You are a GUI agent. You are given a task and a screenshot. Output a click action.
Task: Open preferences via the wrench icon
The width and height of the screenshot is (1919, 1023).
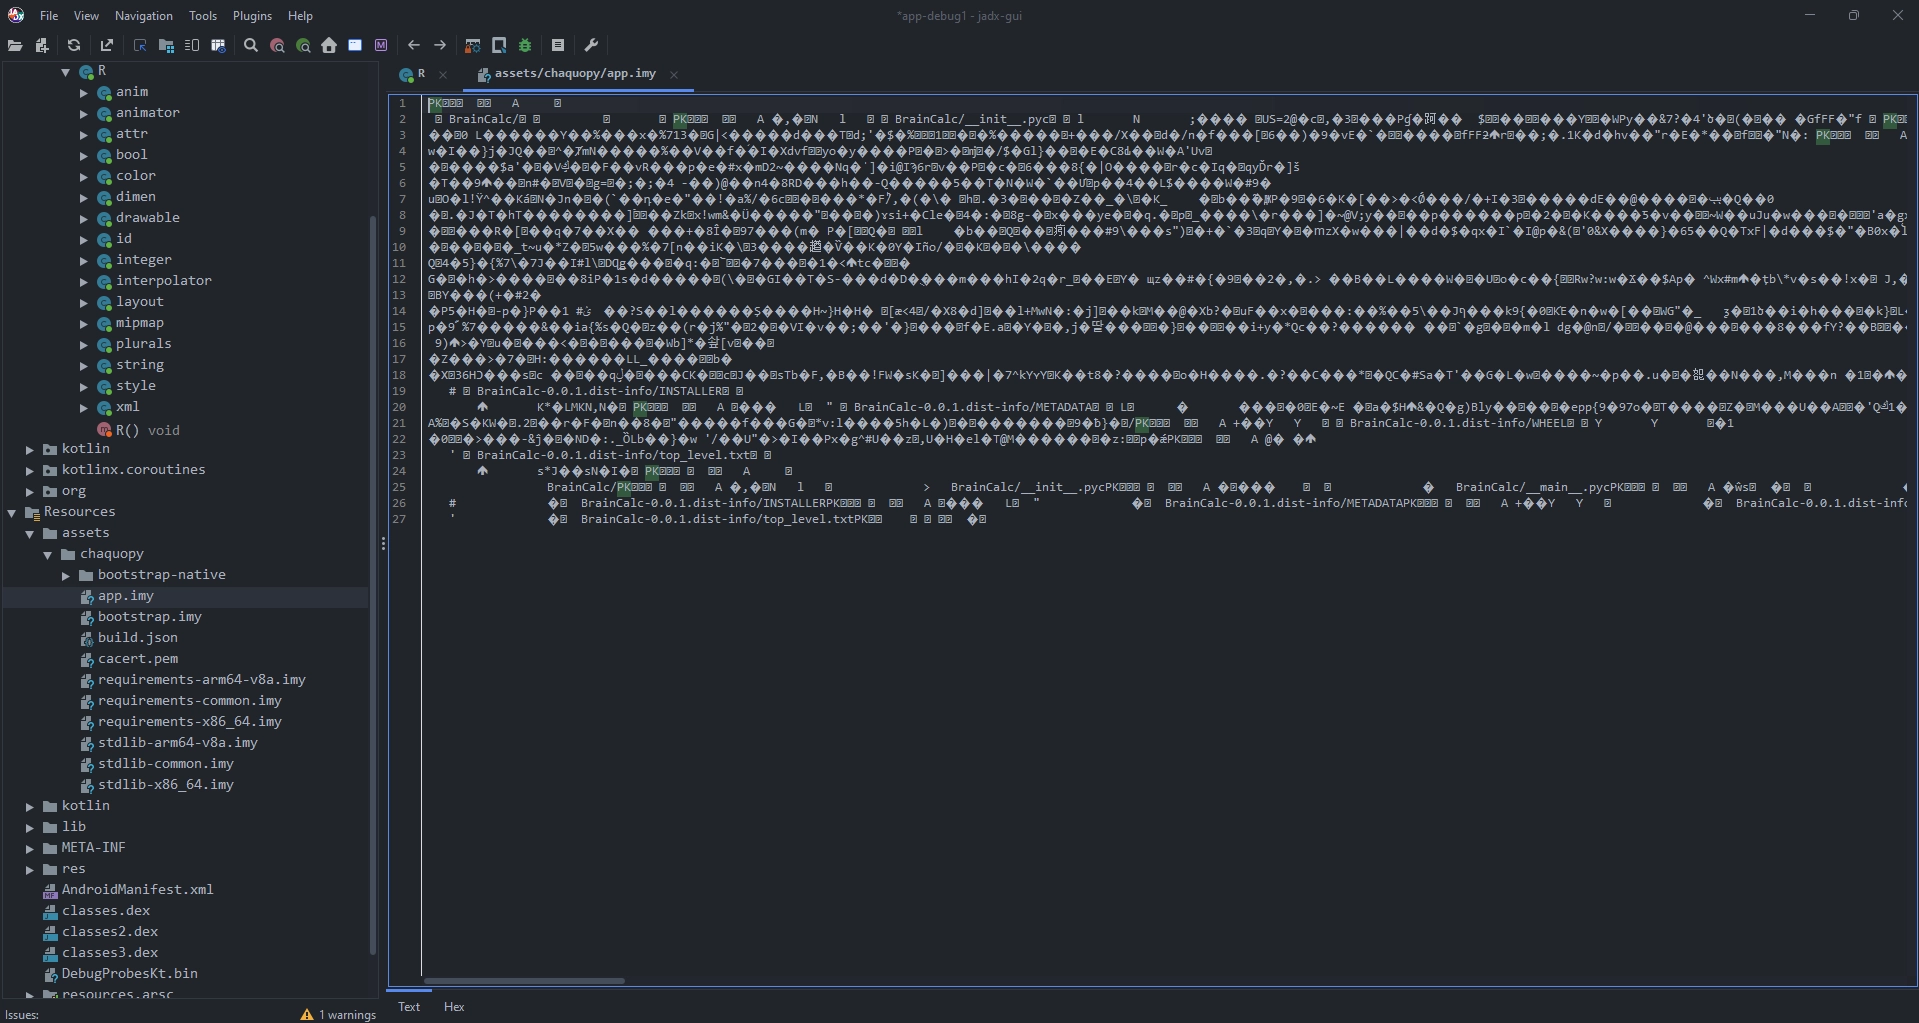591,45
